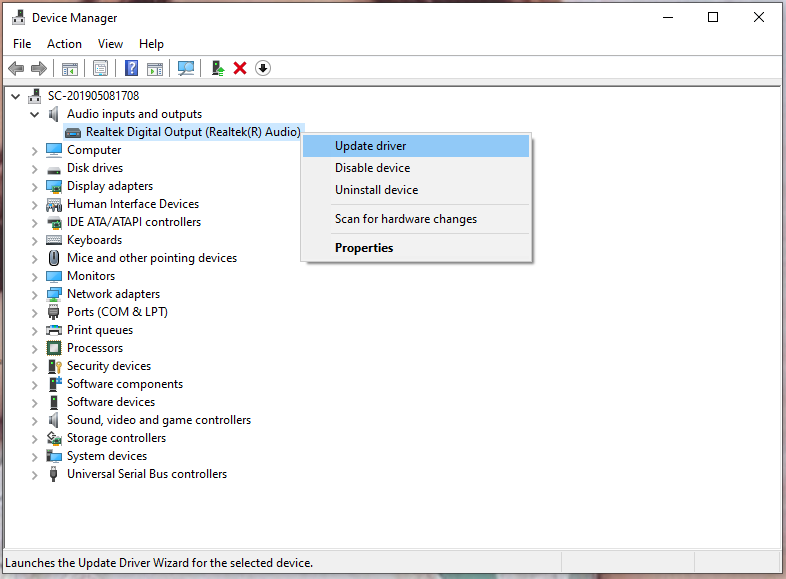Click the Disk drives icon
Screen dimensions: 786x579
pyautogui.click(x=54, y=170)
